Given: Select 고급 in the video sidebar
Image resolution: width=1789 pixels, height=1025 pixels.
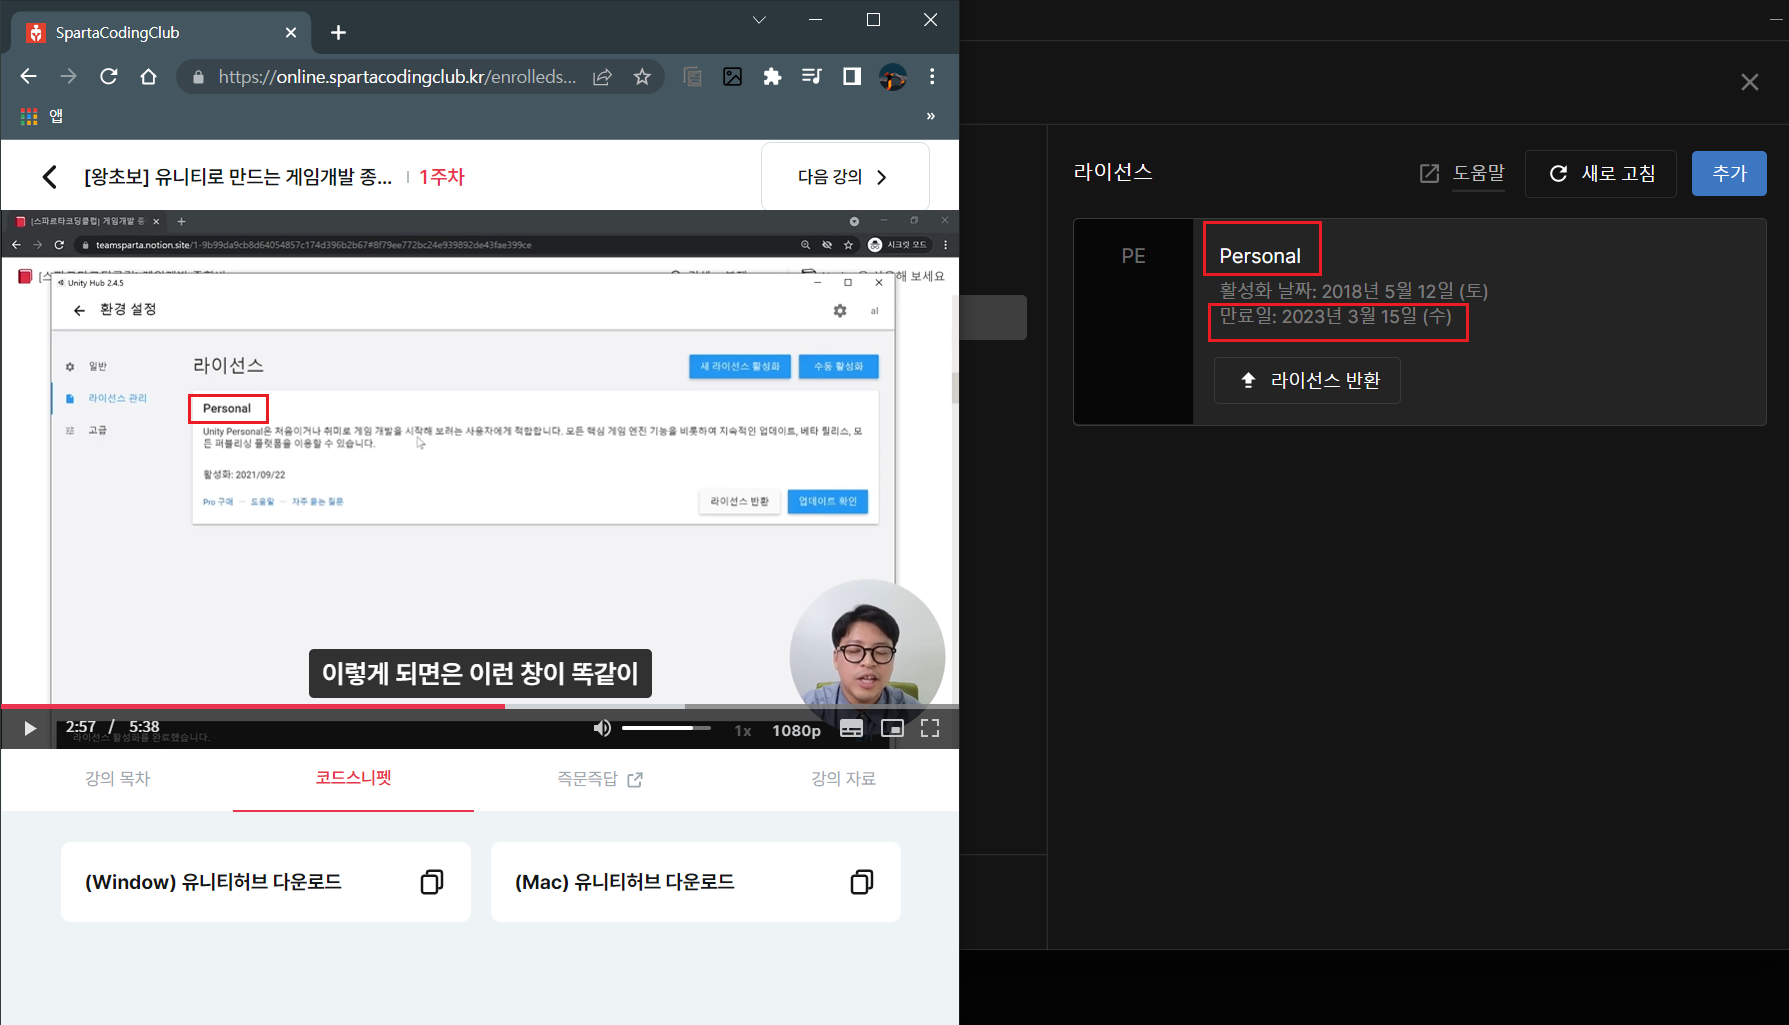Looking at the screenshot, I should pos(97,430).
